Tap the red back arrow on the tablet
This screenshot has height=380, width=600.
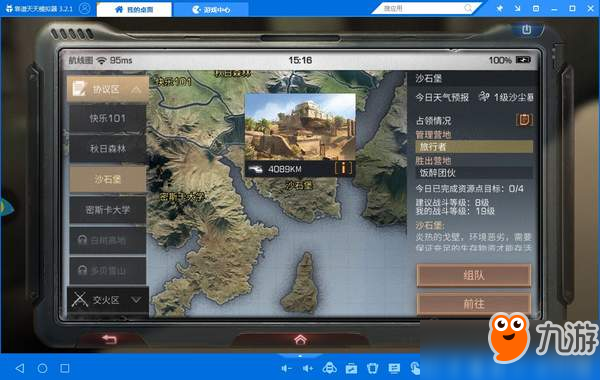(109, 339)
